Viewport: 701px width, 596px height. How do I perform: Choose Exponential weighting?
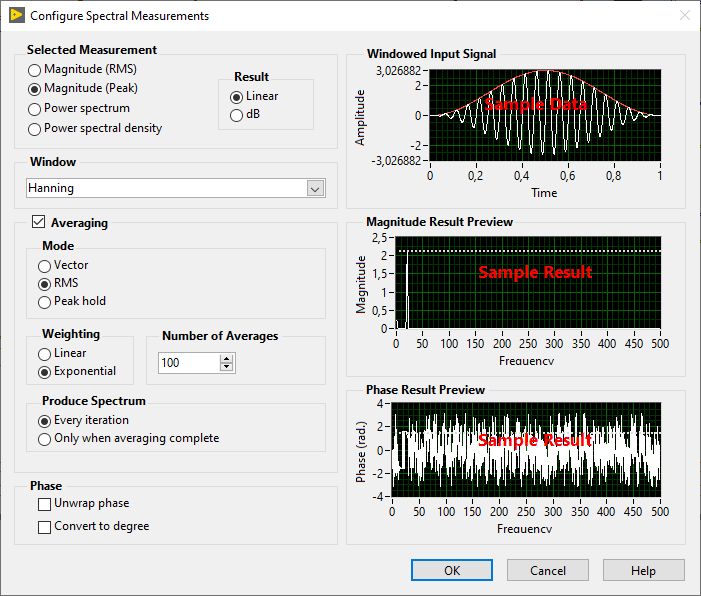coord(77,372)
